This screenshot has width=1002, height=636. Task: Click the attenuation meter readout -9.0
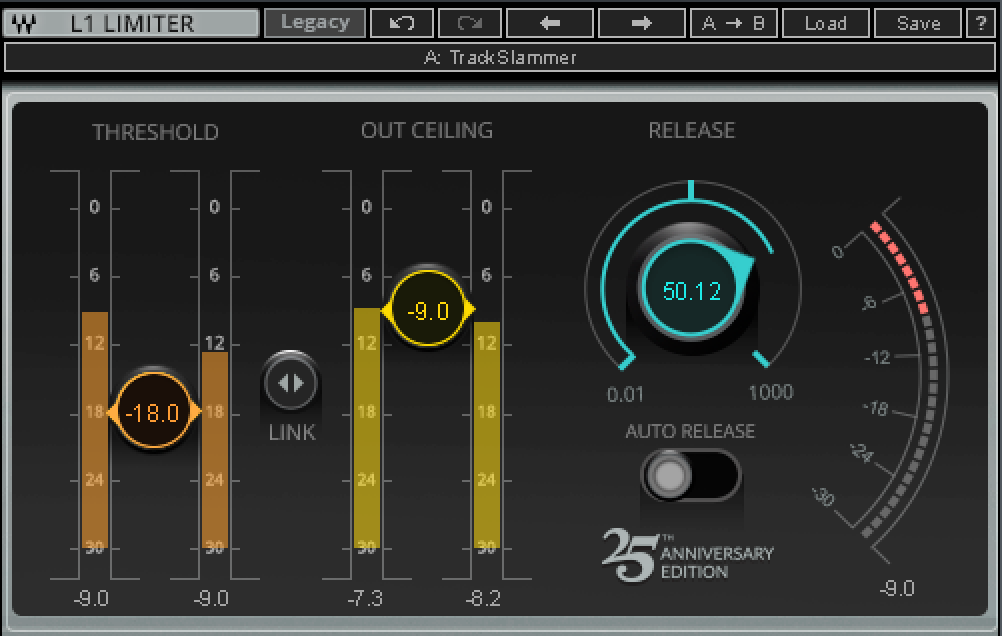[897, 588]
